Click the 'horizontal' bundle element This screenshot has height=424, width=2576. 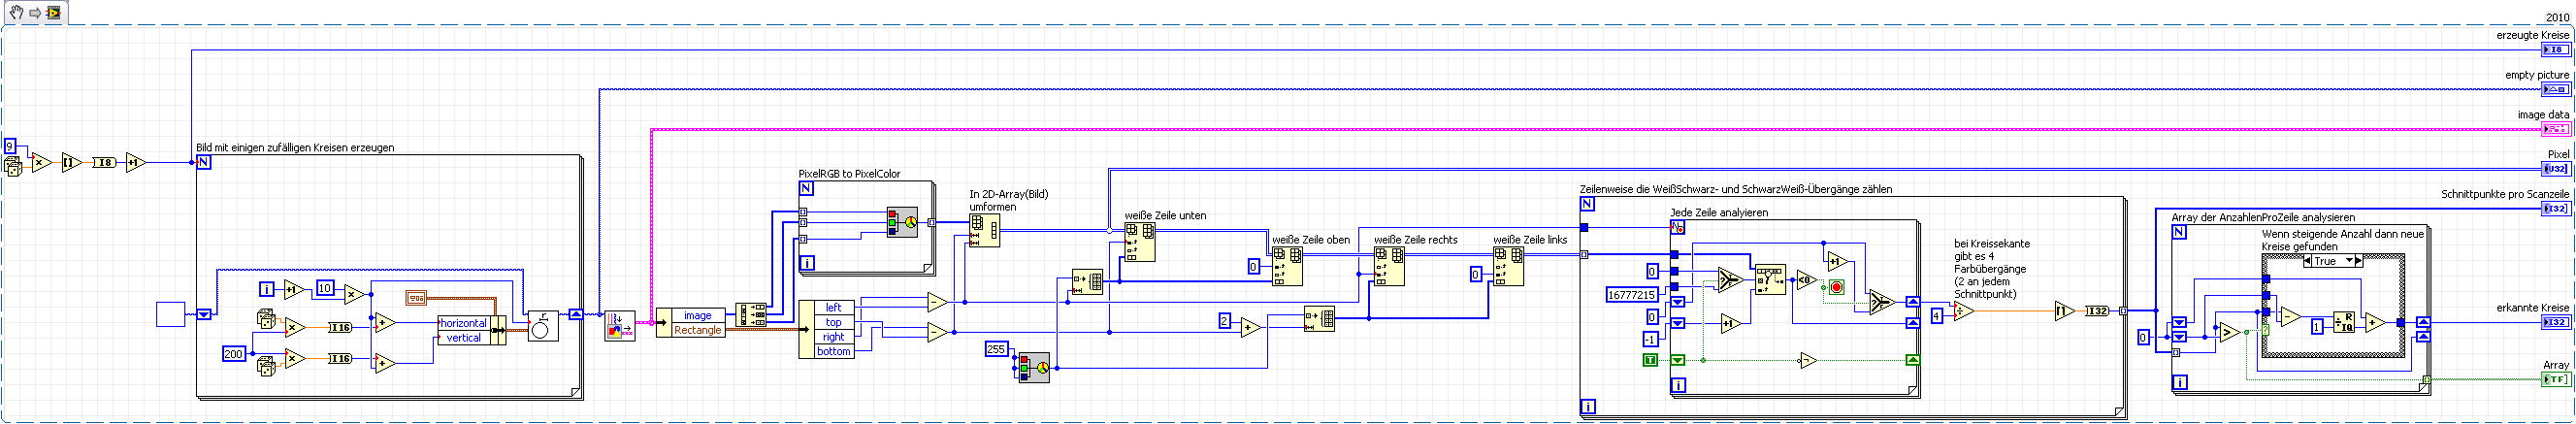[x=463, y=323]
